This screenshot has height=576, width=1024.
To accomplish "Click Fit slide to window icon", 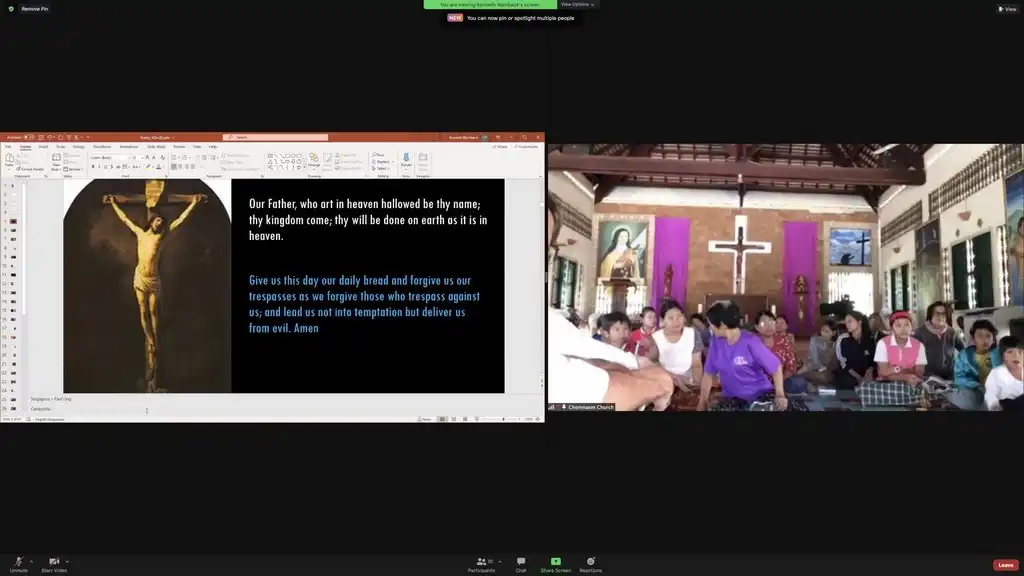I will click(x=537, y=419).
